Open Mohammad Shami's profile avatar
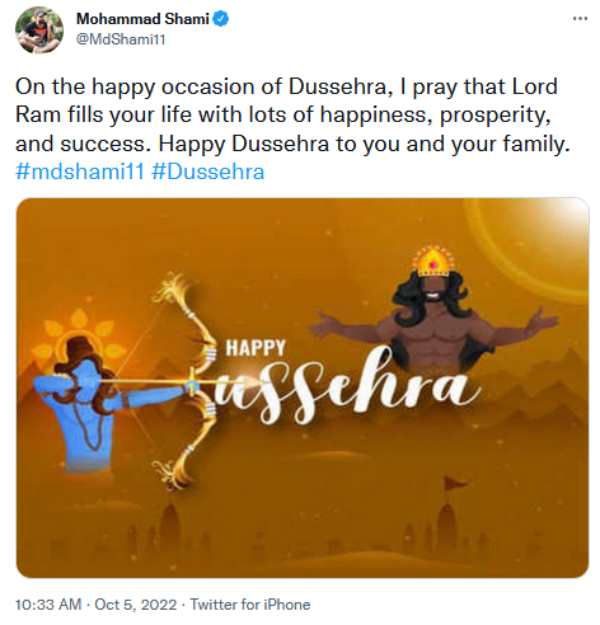Screen dimensions: 600x625 [x=39, y=30]
